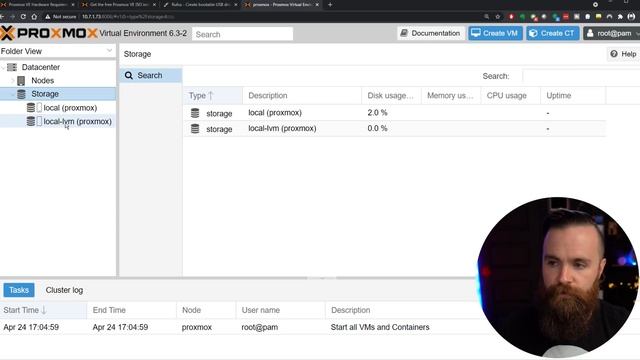Select Nodes in the tree
Image resolution: width=640 pixels, height=360 pixels.
[x=42, y=80]
